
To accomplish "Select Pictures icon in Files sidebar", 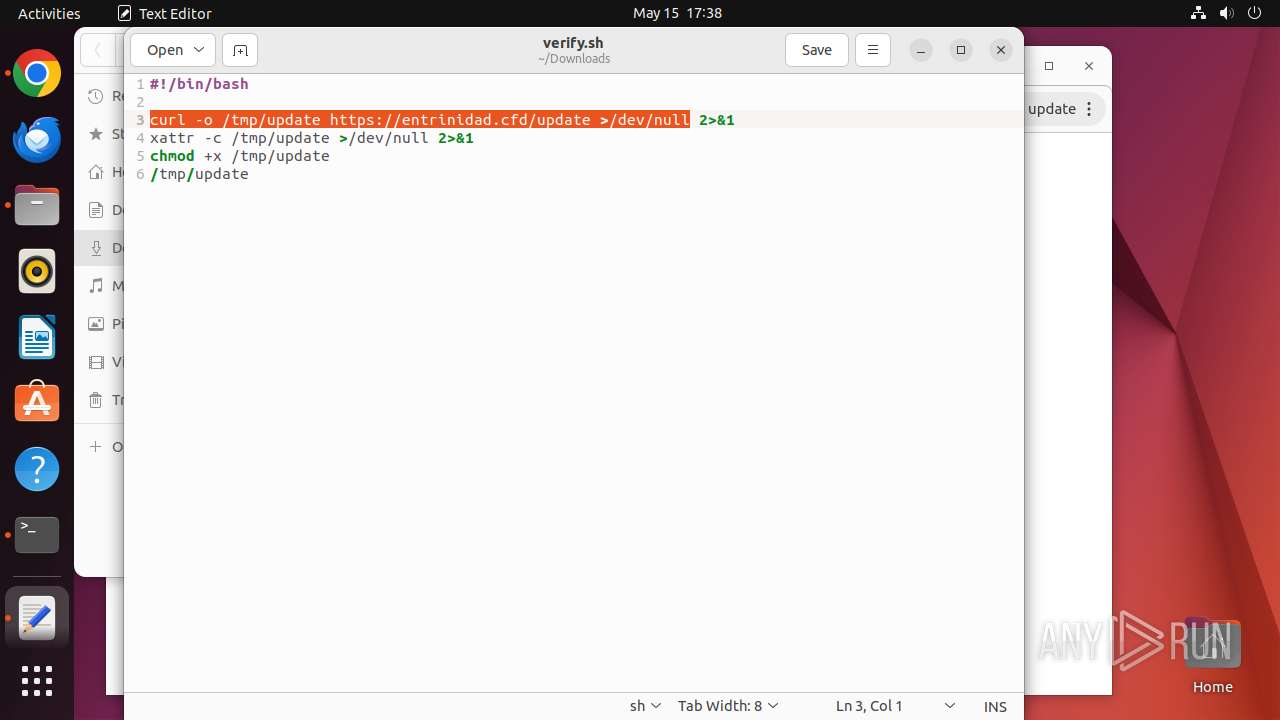I will point(96,324).
